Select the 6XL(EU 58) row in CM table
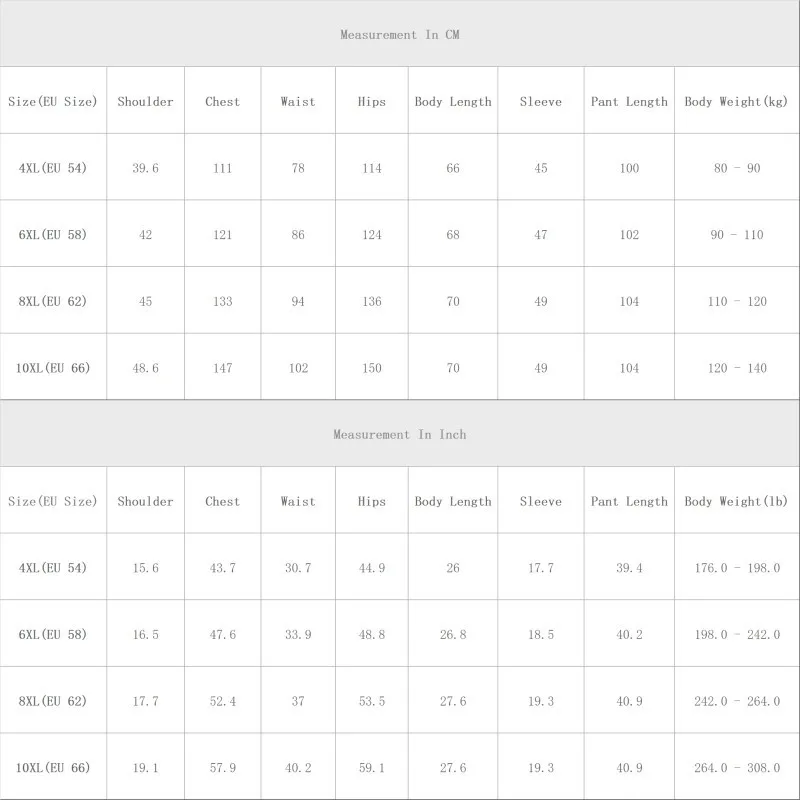Viewport: 800px width, 800px height. tap(53, 235)
